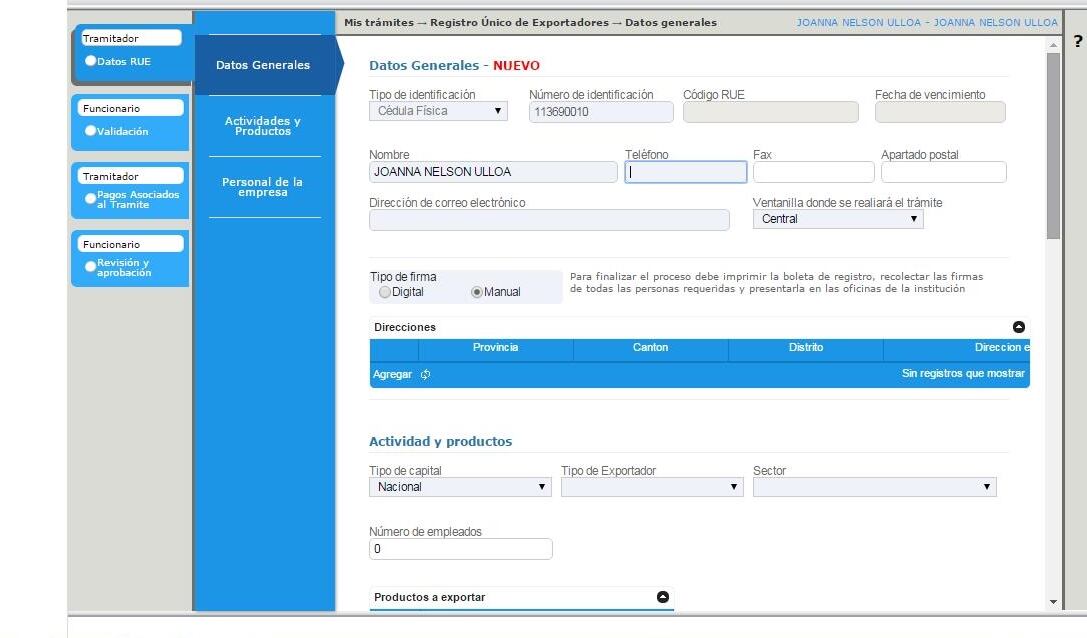Click the help question mark icon
Image resolution: width=1087 pixels, height=638 pixels.
coord(1077,42)
